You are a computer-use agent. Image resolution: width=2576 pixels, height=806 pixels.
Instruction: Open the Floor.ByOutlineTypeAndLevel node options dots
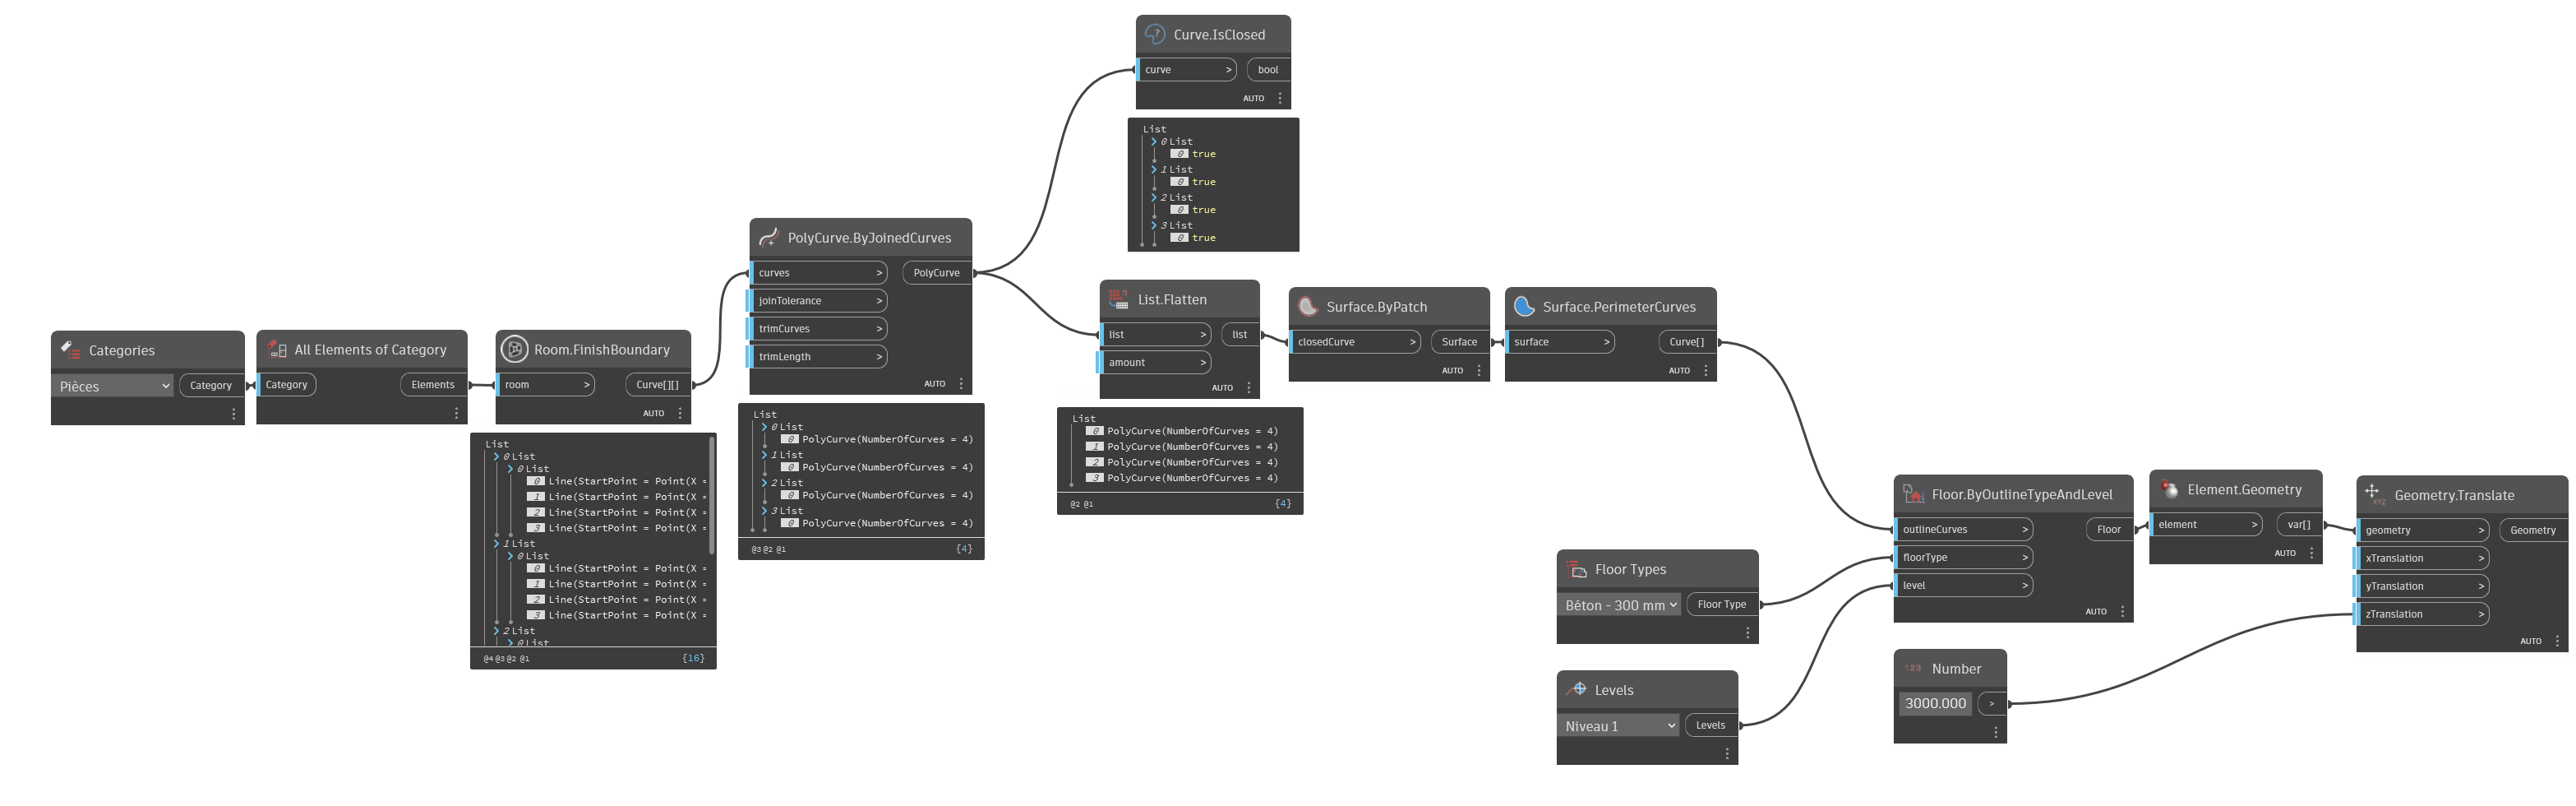tap(2123, 611)
